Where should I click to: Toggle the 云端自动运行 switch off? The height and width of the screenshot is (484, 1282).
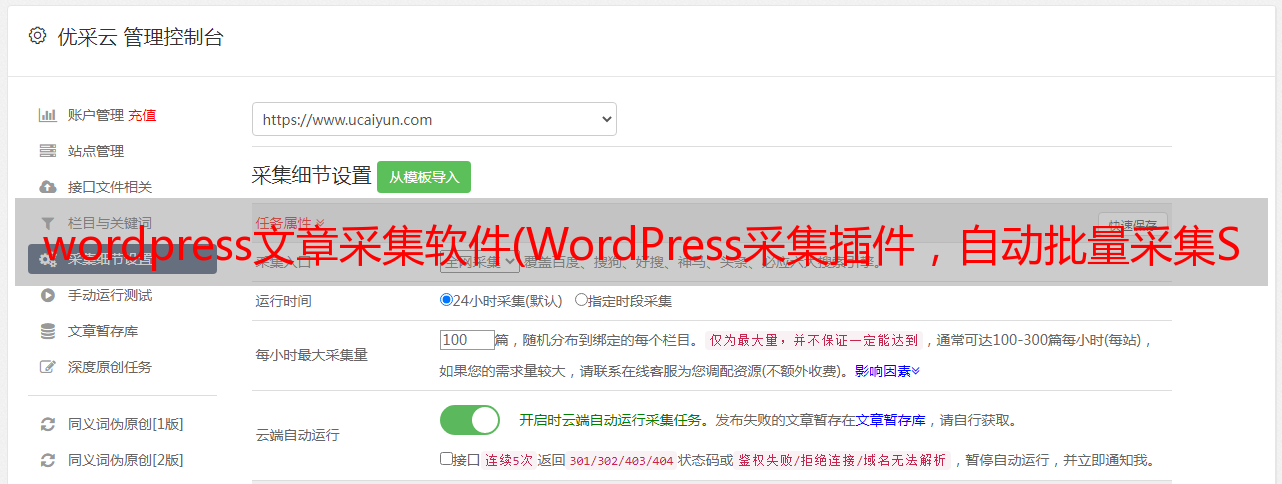(470, 420)
